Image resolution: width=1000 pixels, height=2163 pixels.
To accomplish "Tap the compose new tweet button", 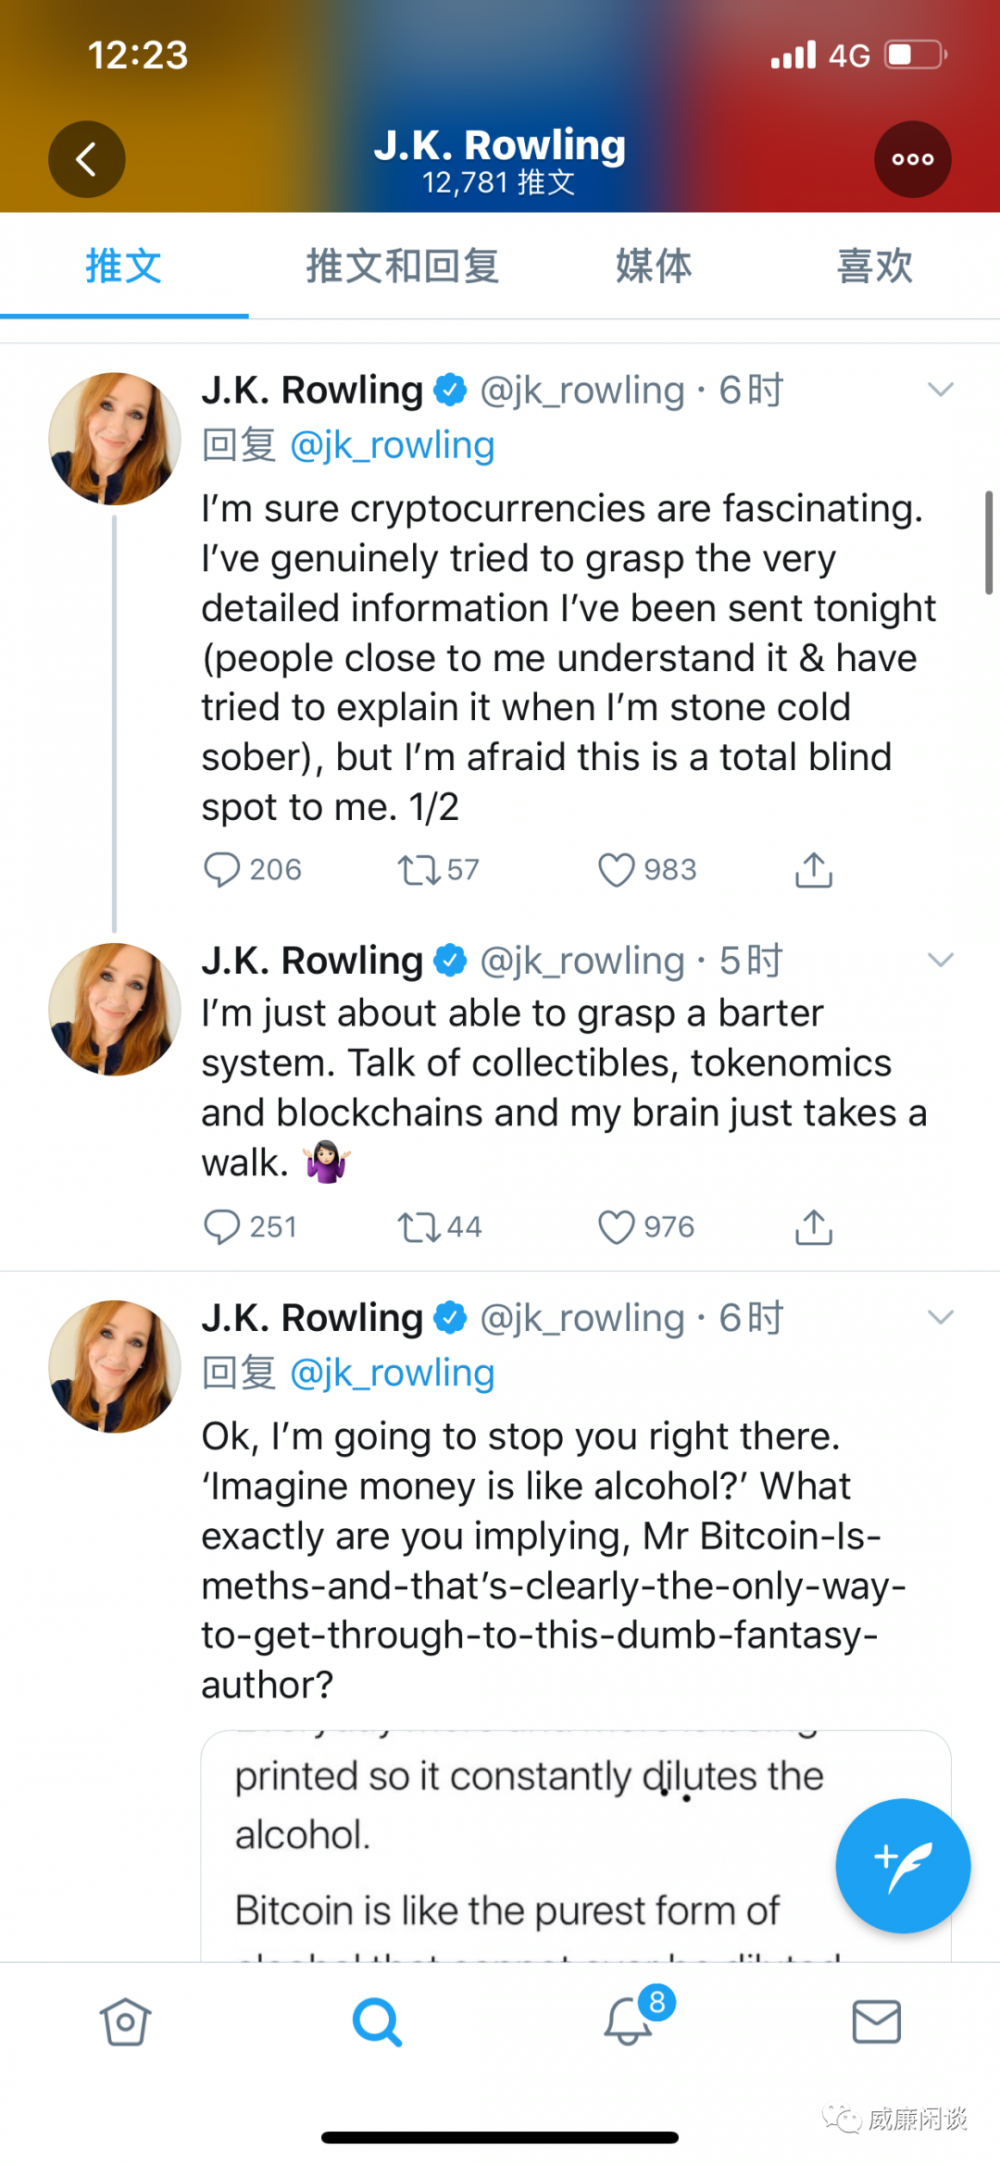I will pyautogui.click(x=902, y=1866).
